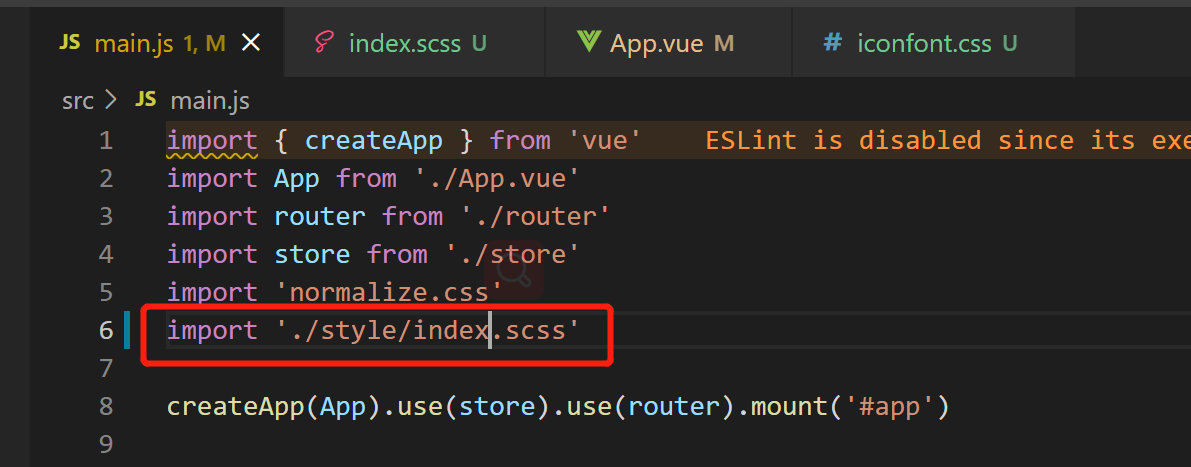Click line number 6 in the gutter
The height and width of the screenshot is (467, 1191).
click(x=106, y=330)
